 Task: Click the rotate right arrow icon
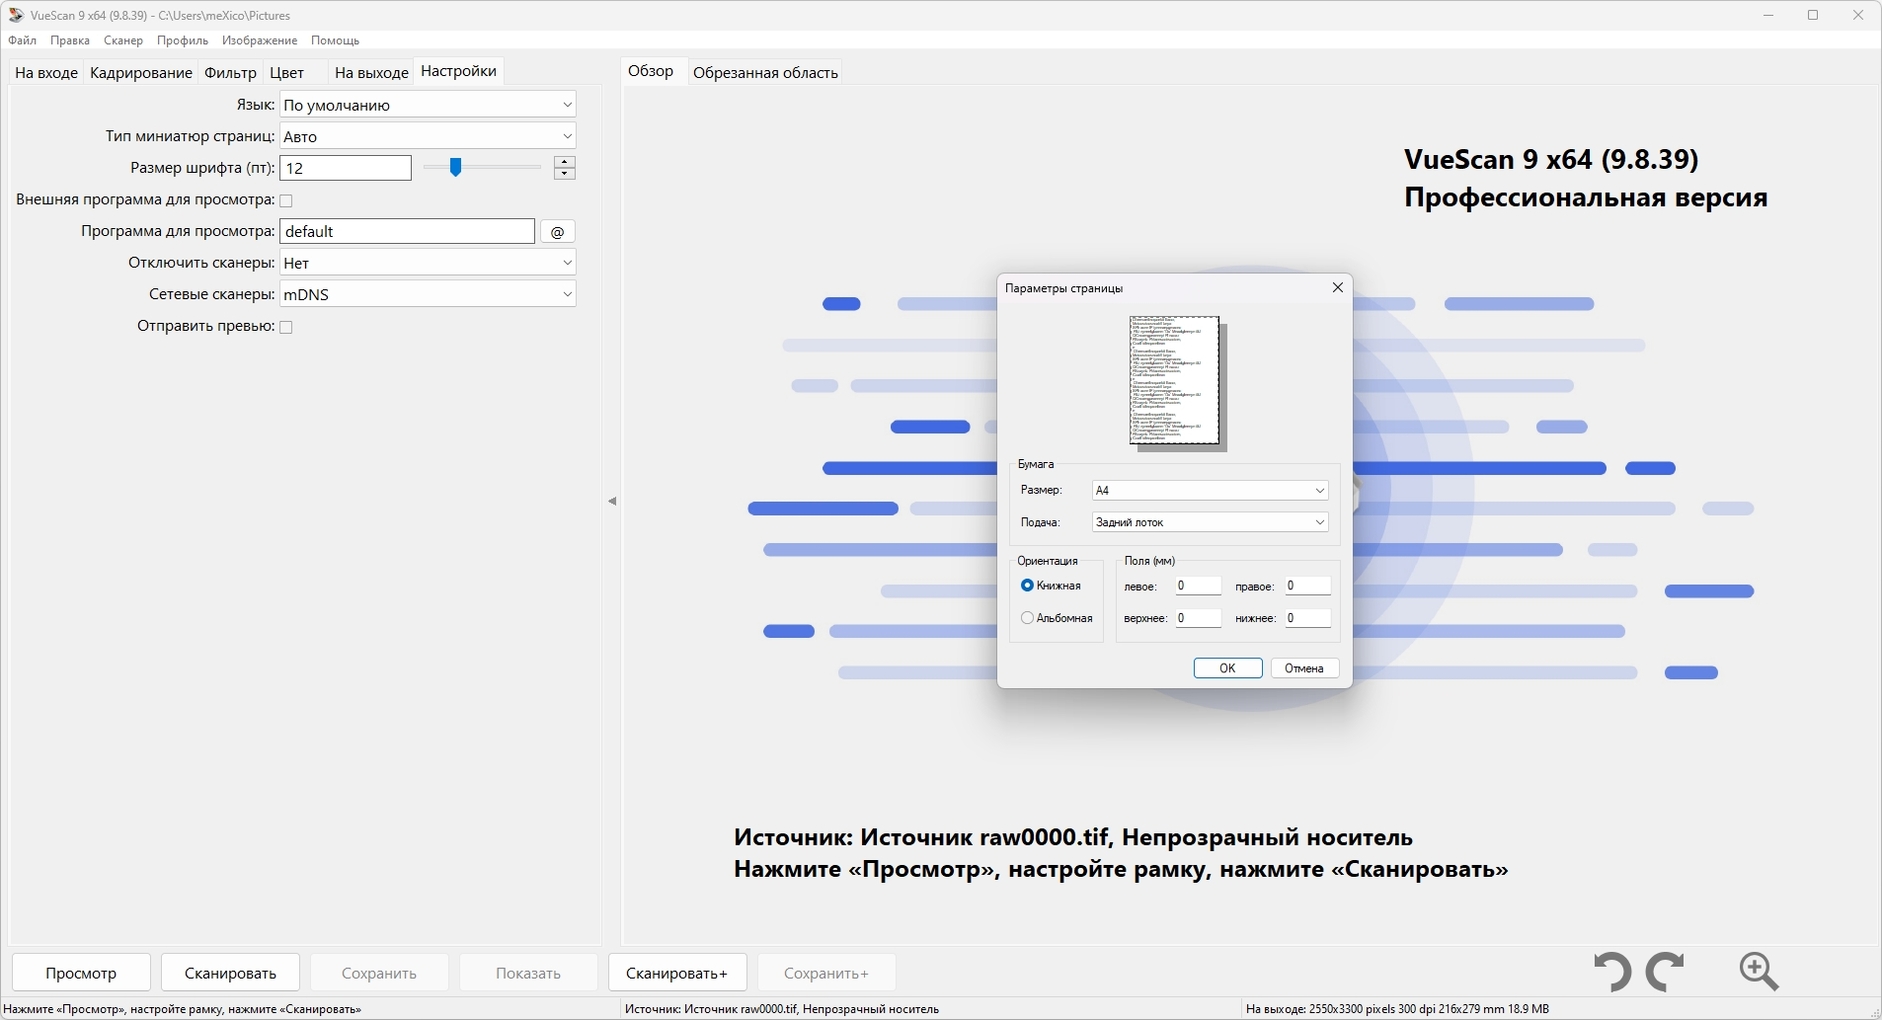1666,971
